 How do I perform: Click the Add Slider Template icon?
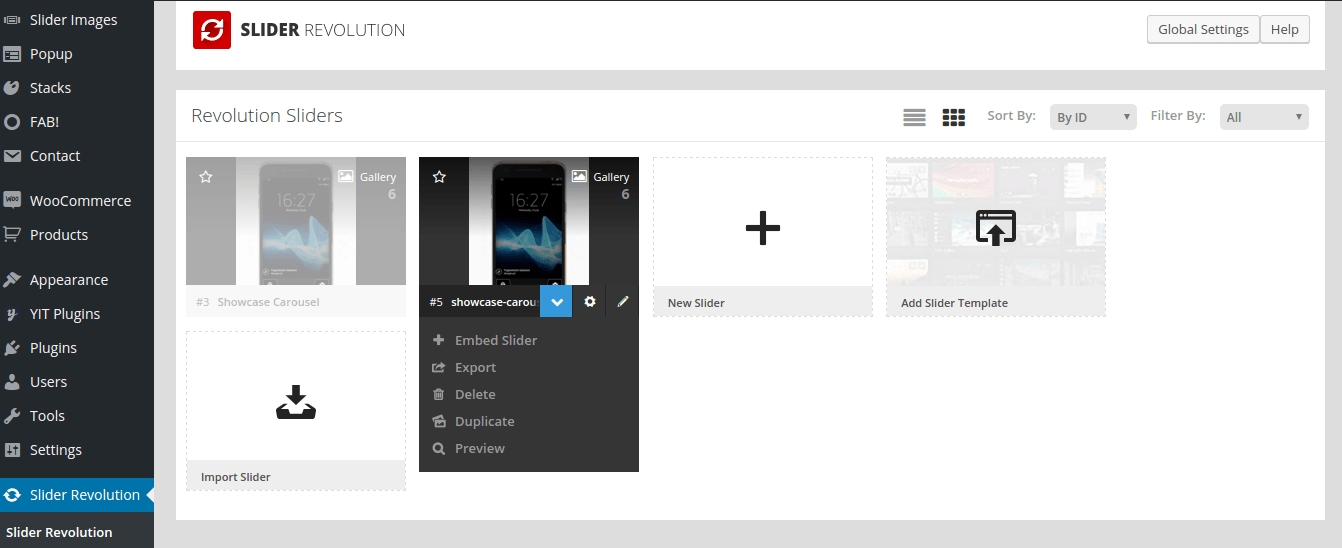996,228
